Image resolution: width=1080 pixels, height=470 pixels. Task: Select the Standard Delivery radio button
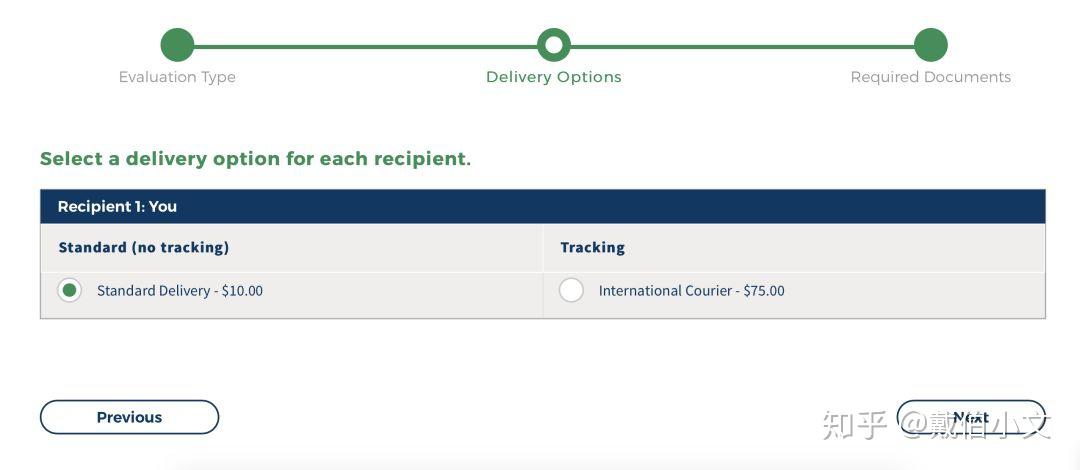(69, 290)
